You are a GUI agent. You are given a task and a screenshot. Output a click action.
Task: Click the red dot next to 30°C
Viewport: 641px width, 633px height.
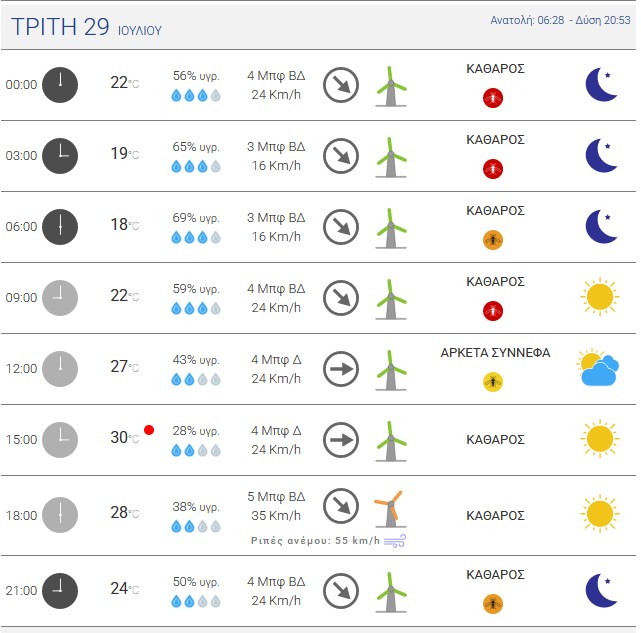[149, 430]
